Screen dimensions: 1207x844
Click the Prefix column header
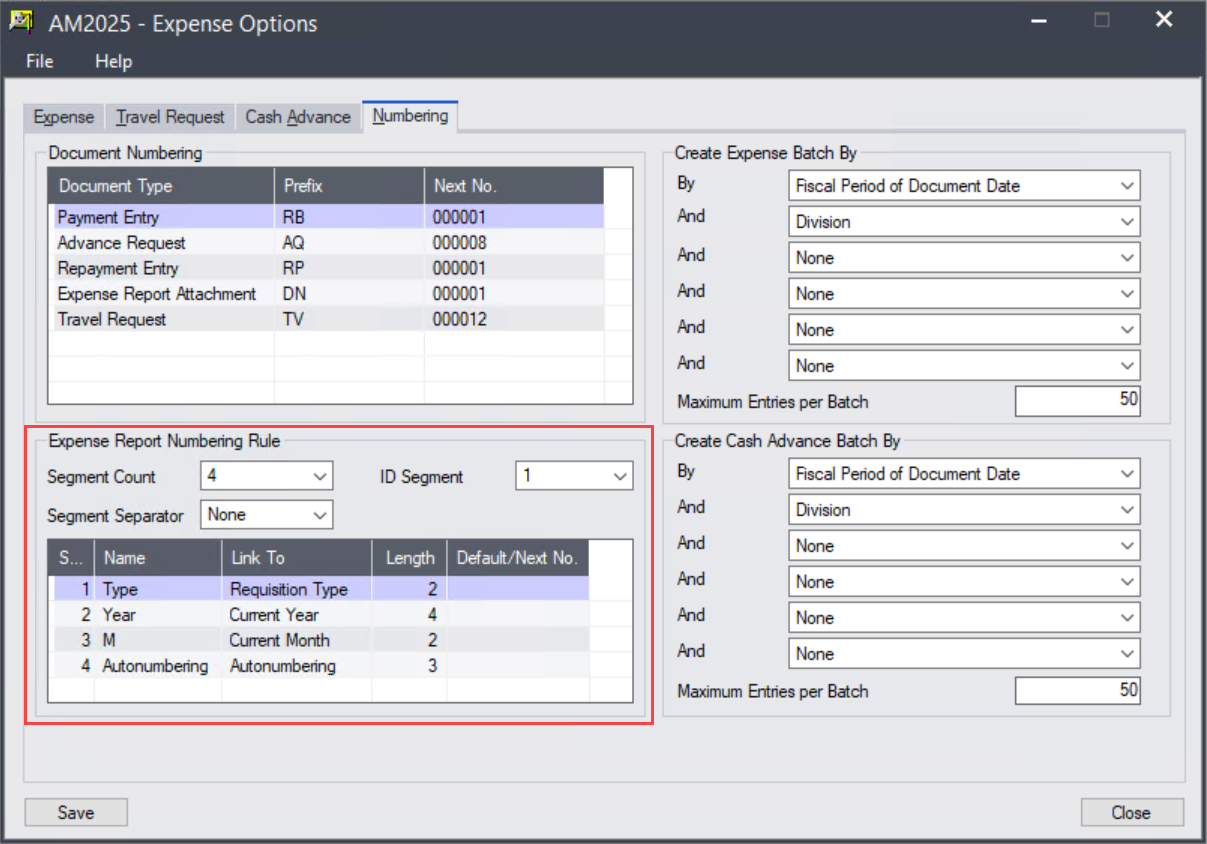tap(349, 186)
